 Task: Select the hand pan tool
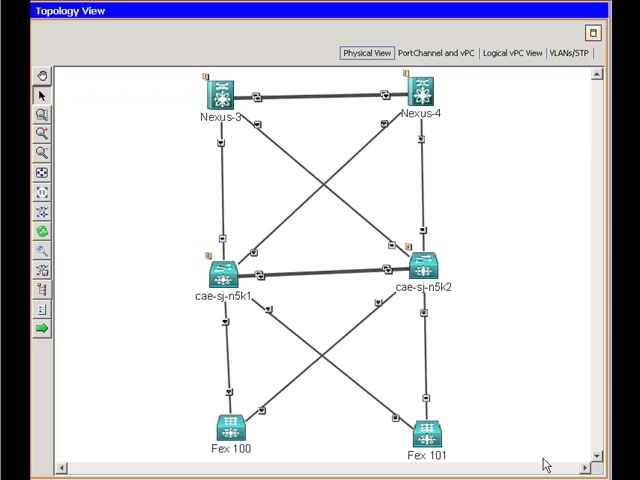42,76
